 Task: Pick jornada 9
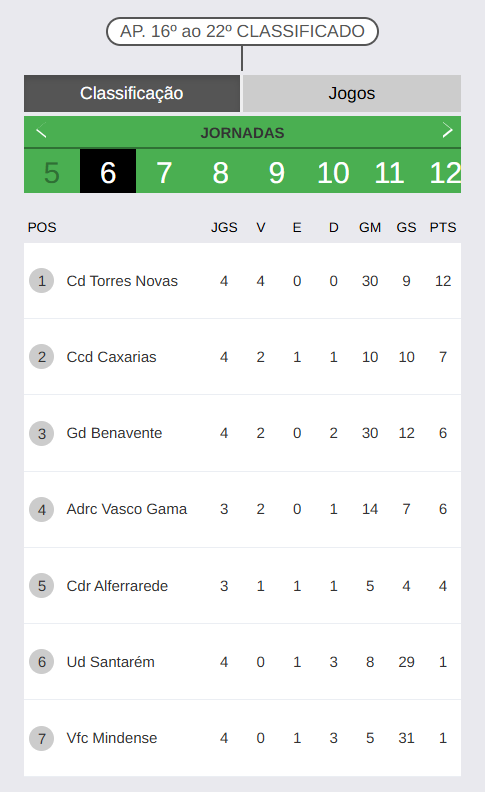click(277, 172)
